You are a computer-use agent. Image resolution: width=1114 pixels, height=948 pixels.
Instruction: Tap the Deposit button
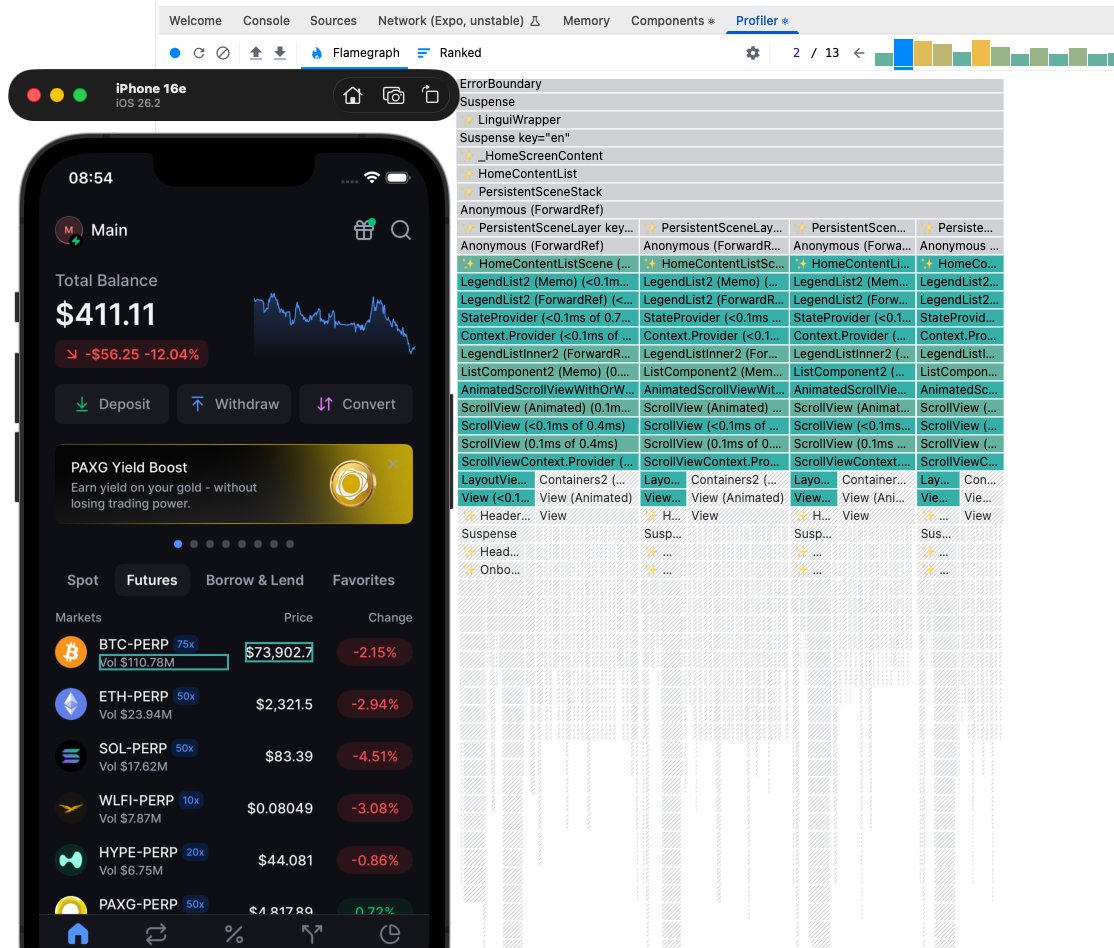point(112,404)
